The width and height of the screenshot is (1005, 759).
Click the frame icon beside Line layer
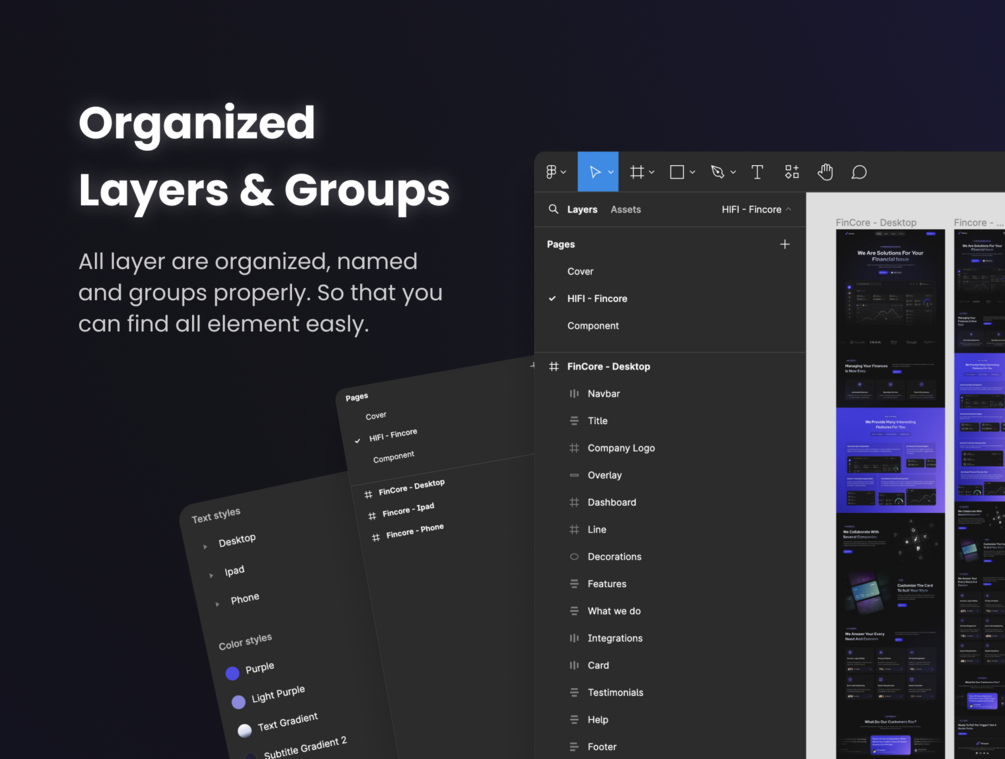(x=574, y=530)
